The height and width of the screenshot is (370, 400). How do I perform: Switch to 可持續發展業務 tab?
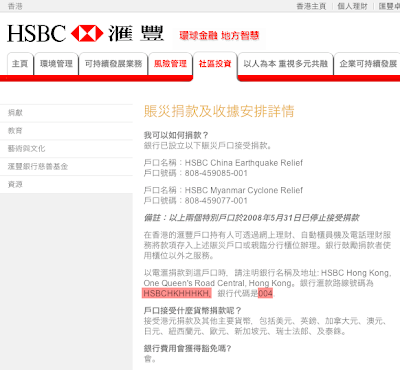pos(113,64)
